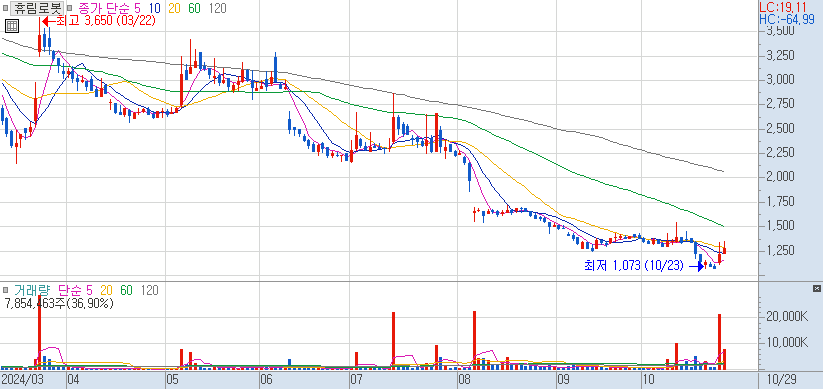Click the small square marker before 종가 단순

tap(70, 8)
